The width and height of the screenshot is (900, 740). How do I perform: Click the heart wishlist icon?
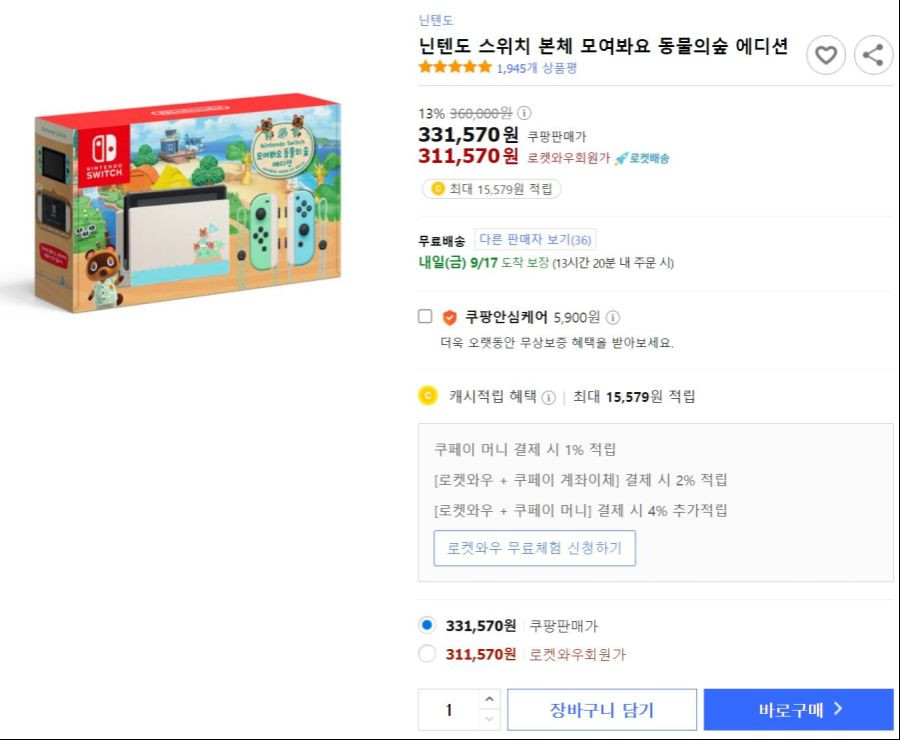click(x=826, y=55)
